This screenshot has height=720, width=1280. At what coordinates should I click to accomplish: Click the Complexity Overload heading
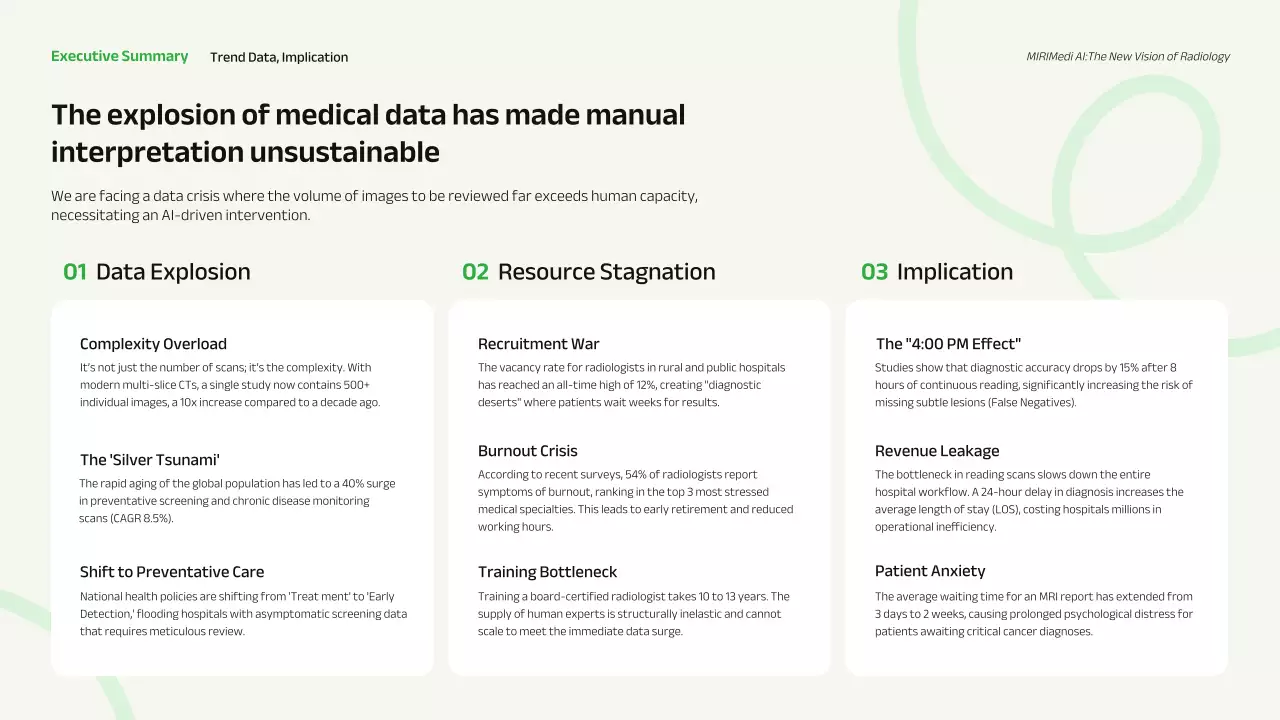click(153, 344)
